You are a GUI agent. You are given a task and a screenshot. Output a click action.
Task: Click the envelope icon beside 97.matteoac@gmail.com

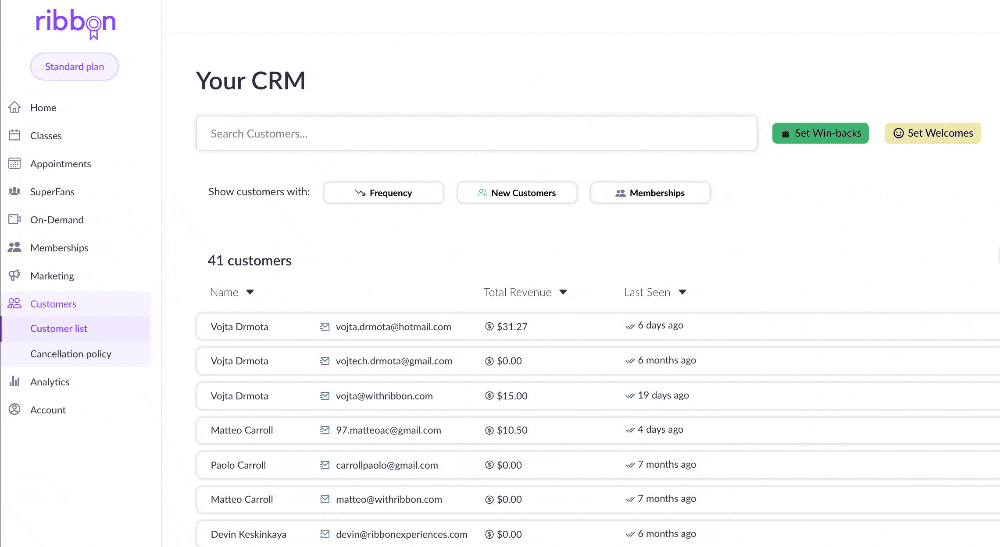click(325, 430)
